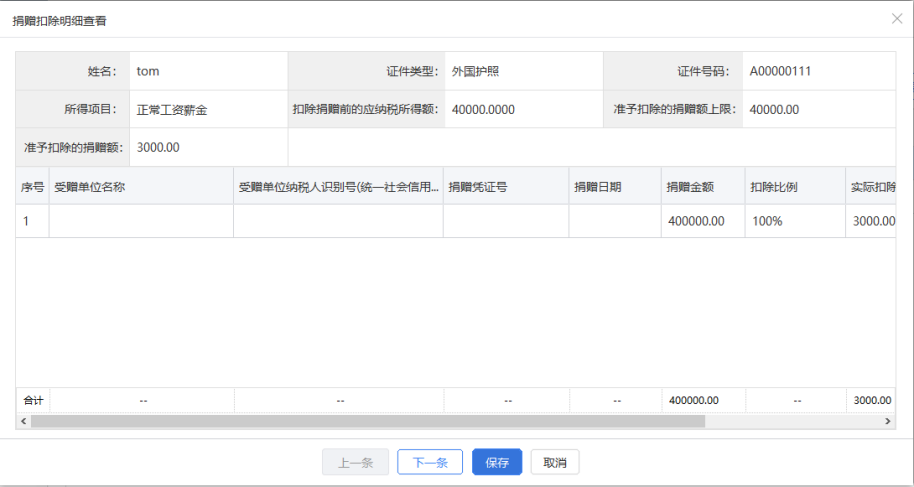Click the 准予扣除的捐赠额 label
Screen dimensions: 914x487
[x=74, y=148]
